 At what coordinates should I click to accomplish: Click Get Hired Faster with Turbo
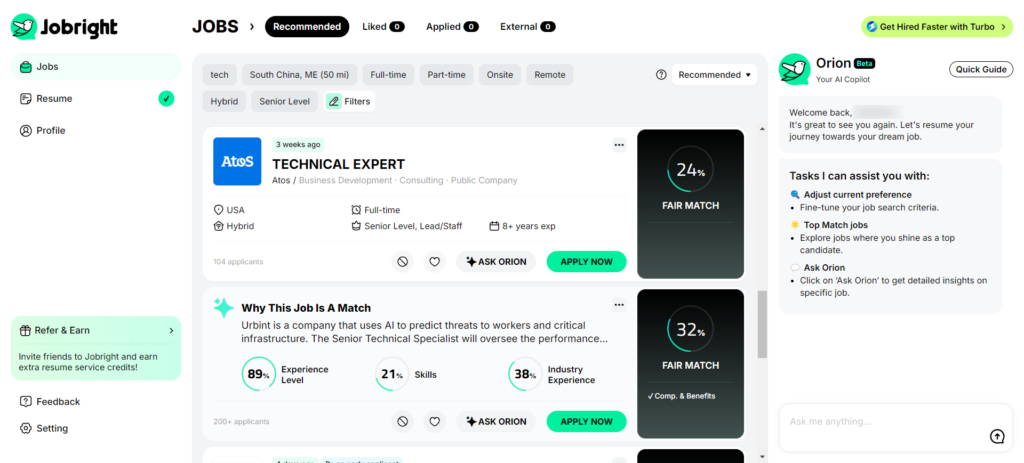pos(936,27)
